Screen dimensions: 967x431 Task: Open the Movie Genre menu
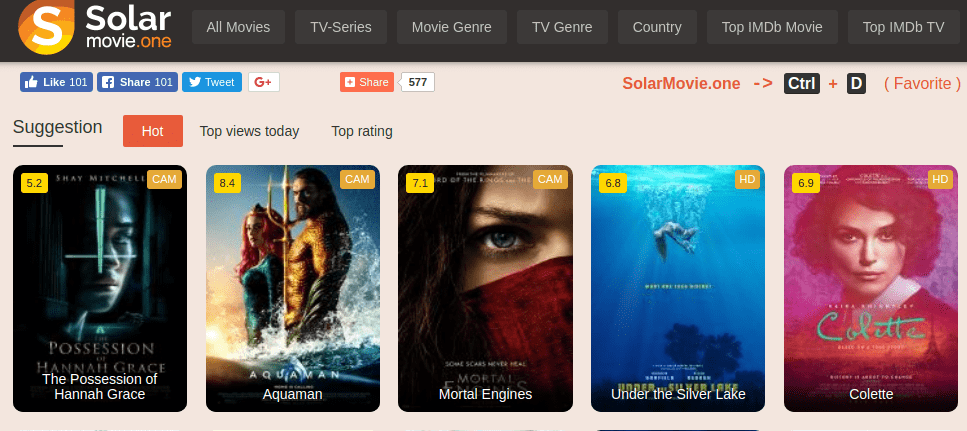[x=451, y=27]
